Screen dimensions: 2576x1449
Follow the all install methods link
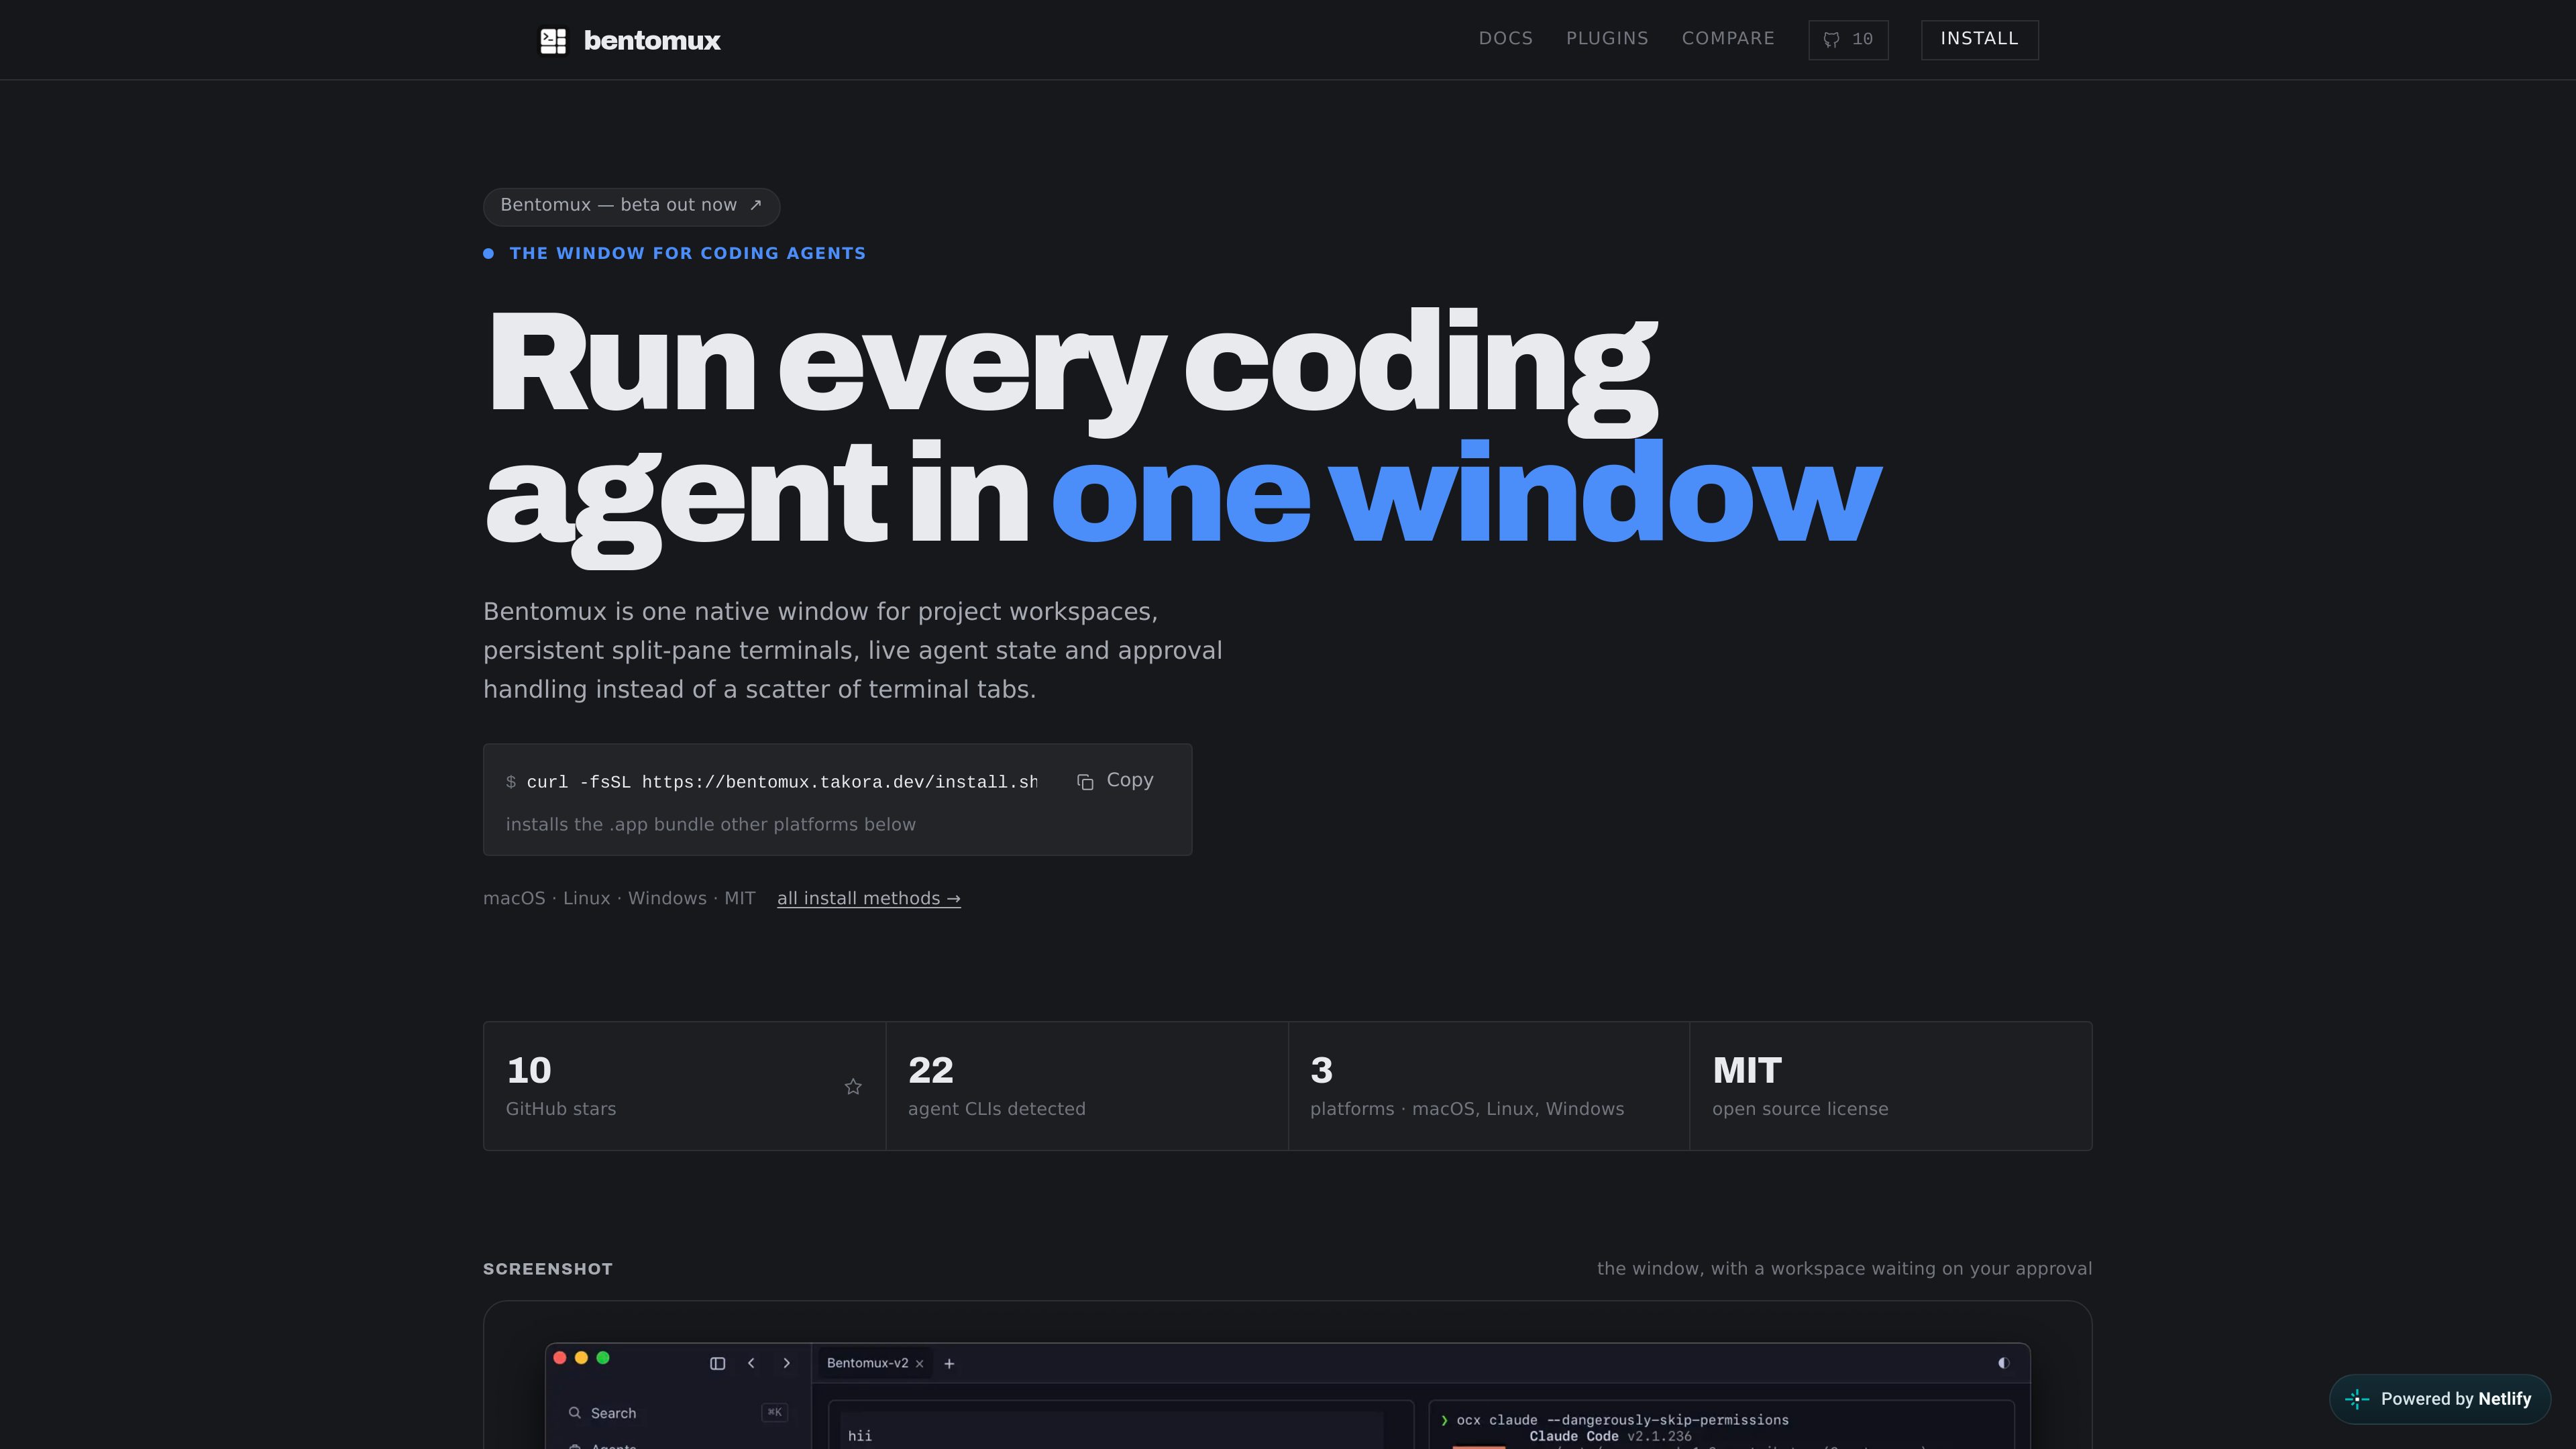(868, 898)
